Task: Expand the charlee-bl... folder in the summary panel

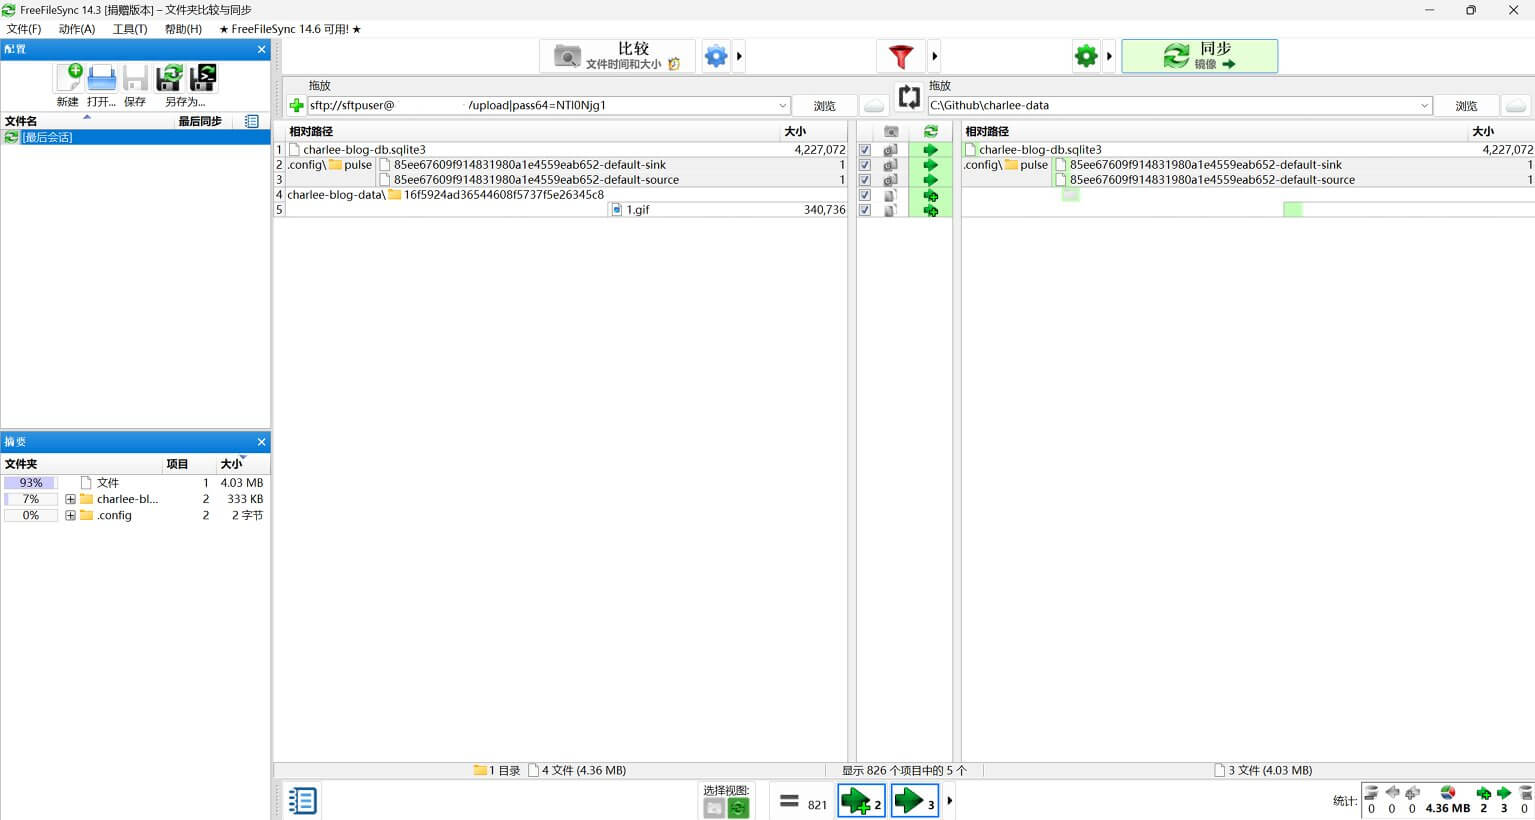Action: coord(69,499)
